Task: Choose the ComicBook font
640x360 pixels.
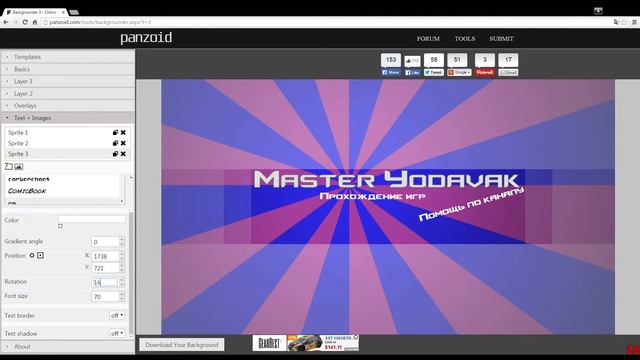Action: coord(27,191)
